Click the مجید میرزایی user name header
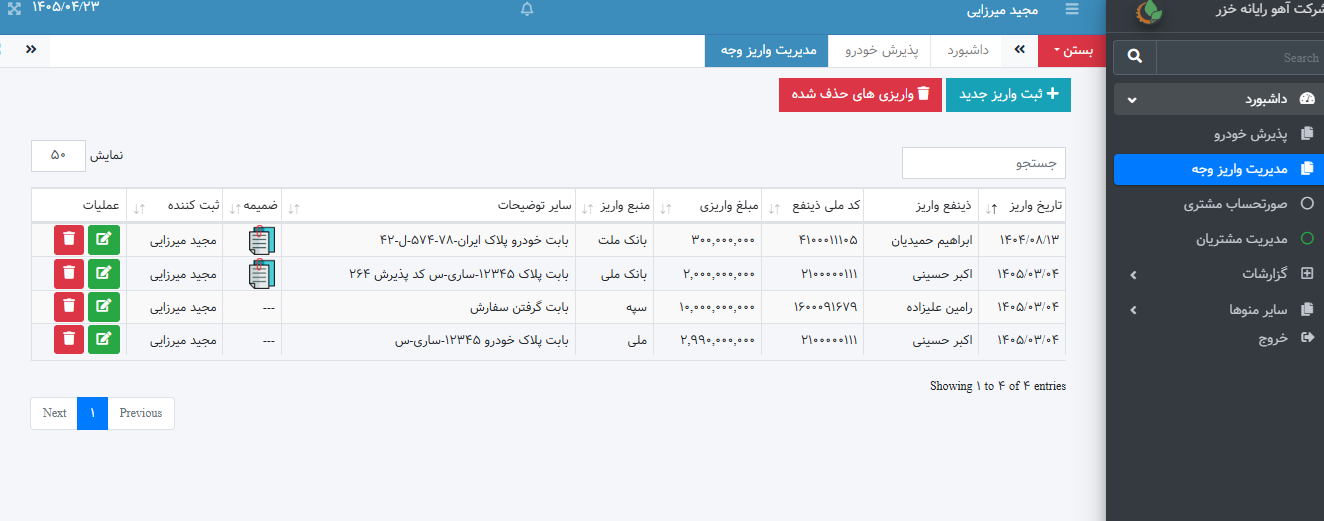The width and height of the screenshot is (1324, 521). point(1002,11)
